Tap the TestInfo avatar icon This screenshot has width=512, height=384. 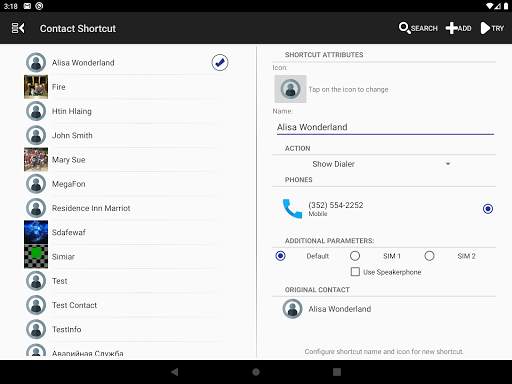click(x=36, y=329)
